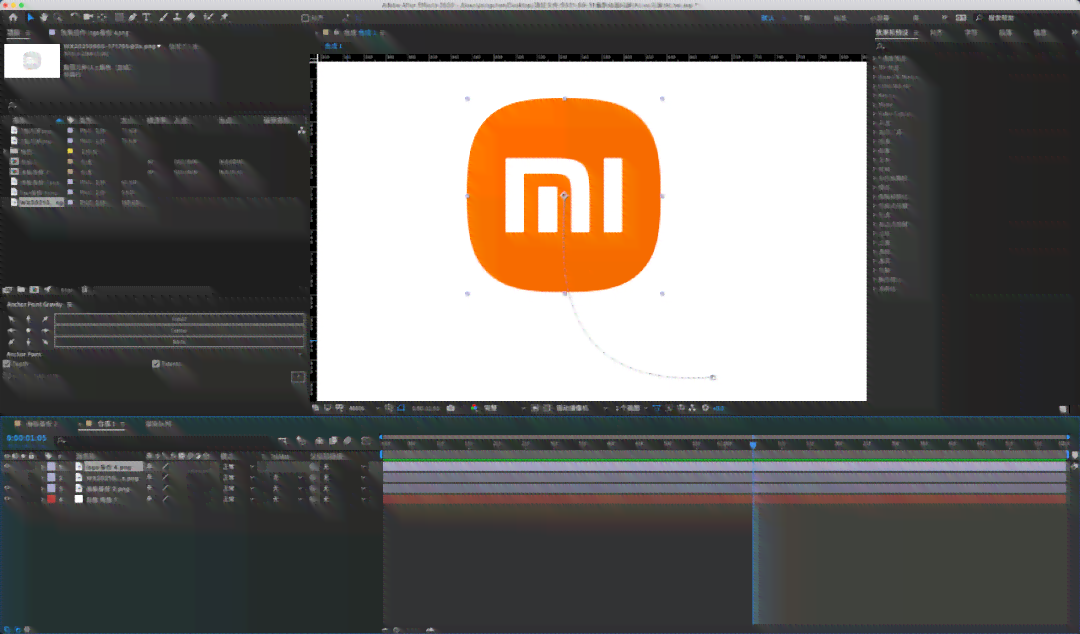
Task: Hide layer 4 with its eye icon
Action: pyautogui.click(x=8, y=500)
